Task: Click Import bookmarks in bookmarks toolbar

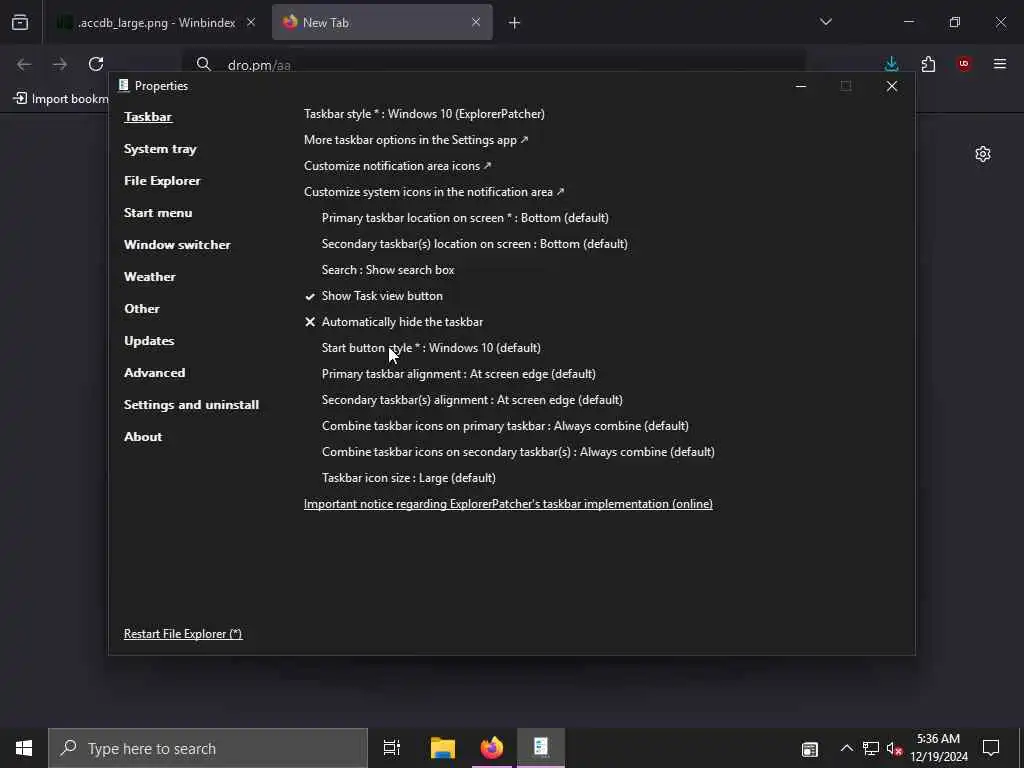Action: click(x=61, y=99)
